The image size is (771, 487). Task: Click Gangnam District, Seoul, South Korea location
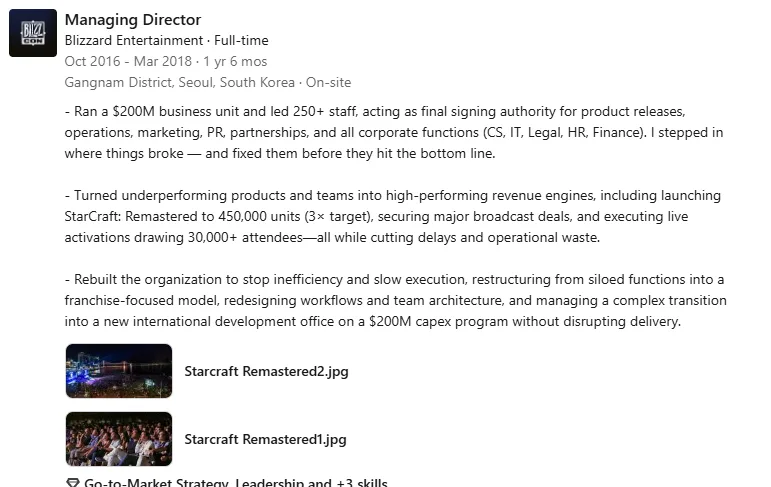coord(179,82)
